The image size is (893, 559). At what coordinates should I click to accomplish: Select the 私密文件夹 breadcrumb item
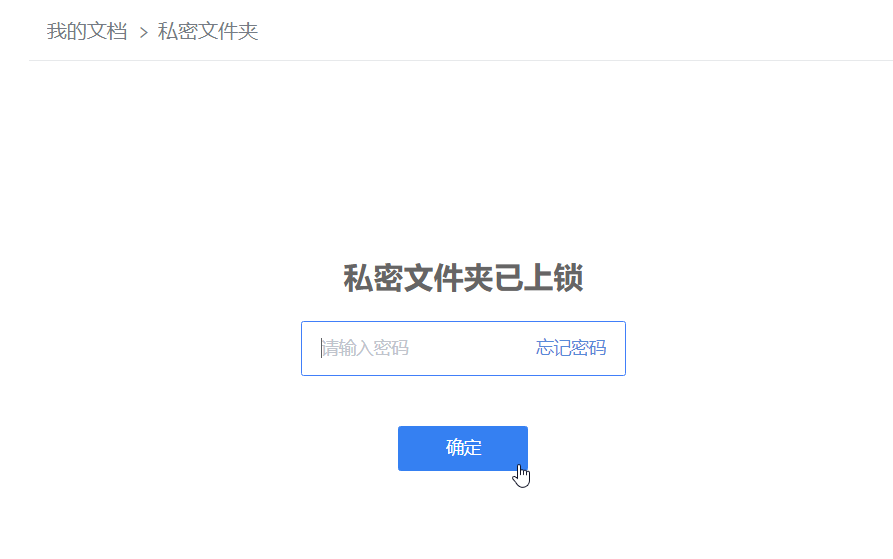208,31
